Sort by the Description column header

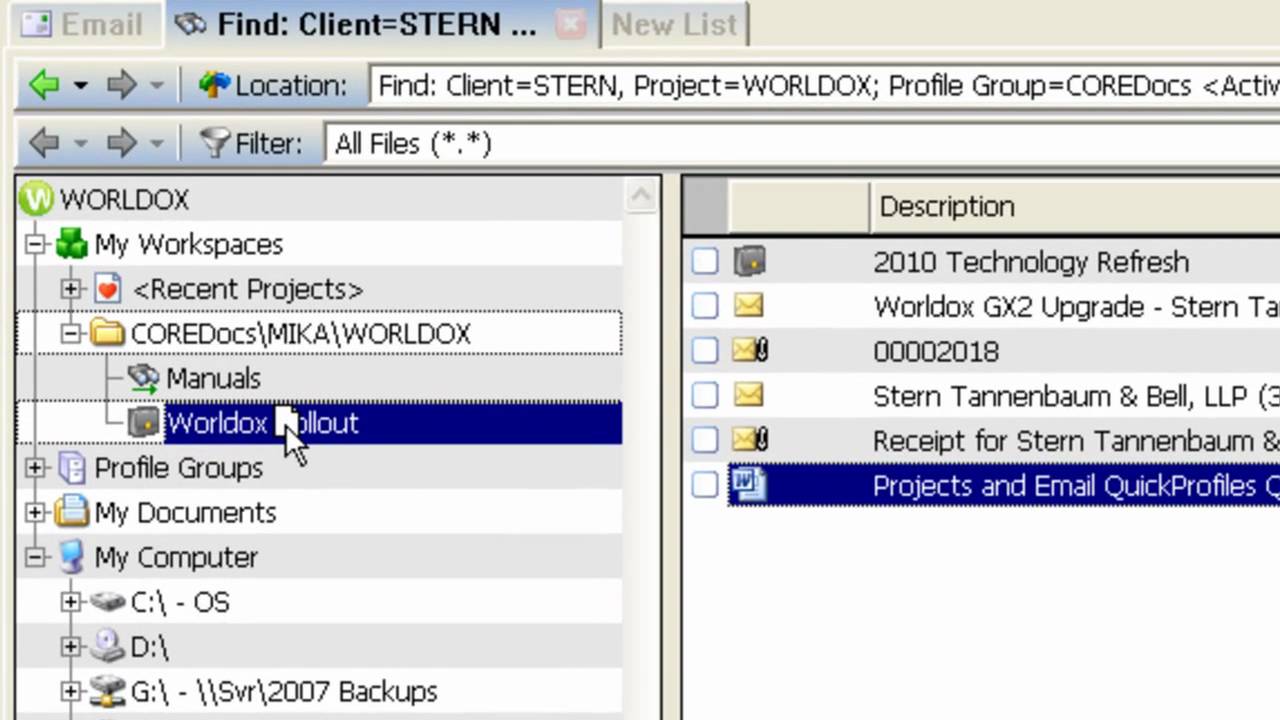pos(1074,206)
